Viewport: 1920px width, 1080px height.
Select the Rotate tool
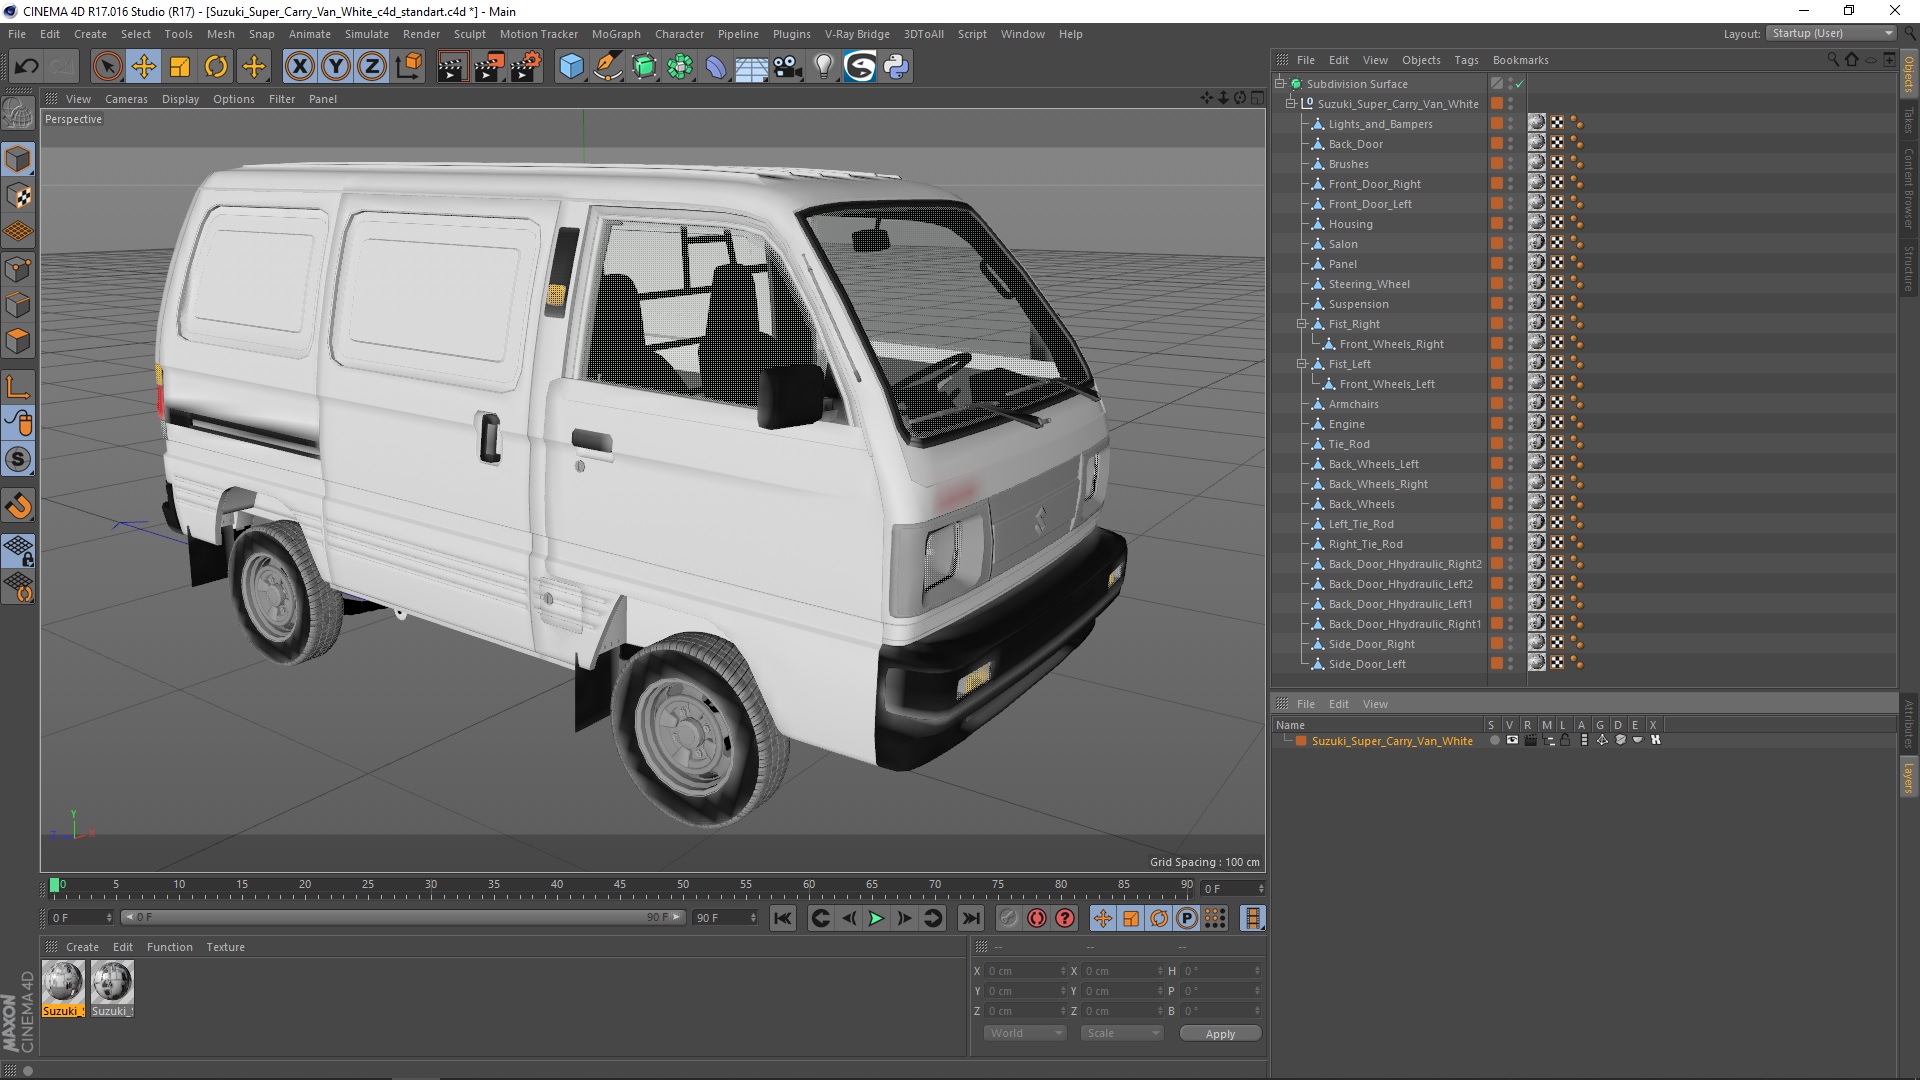(216, 67)
